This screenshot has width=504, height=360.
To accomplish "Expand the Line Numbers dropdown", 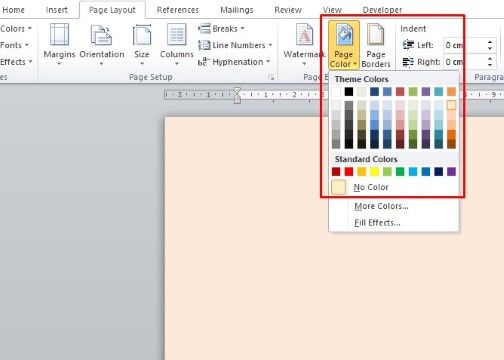I will point(235,45).
